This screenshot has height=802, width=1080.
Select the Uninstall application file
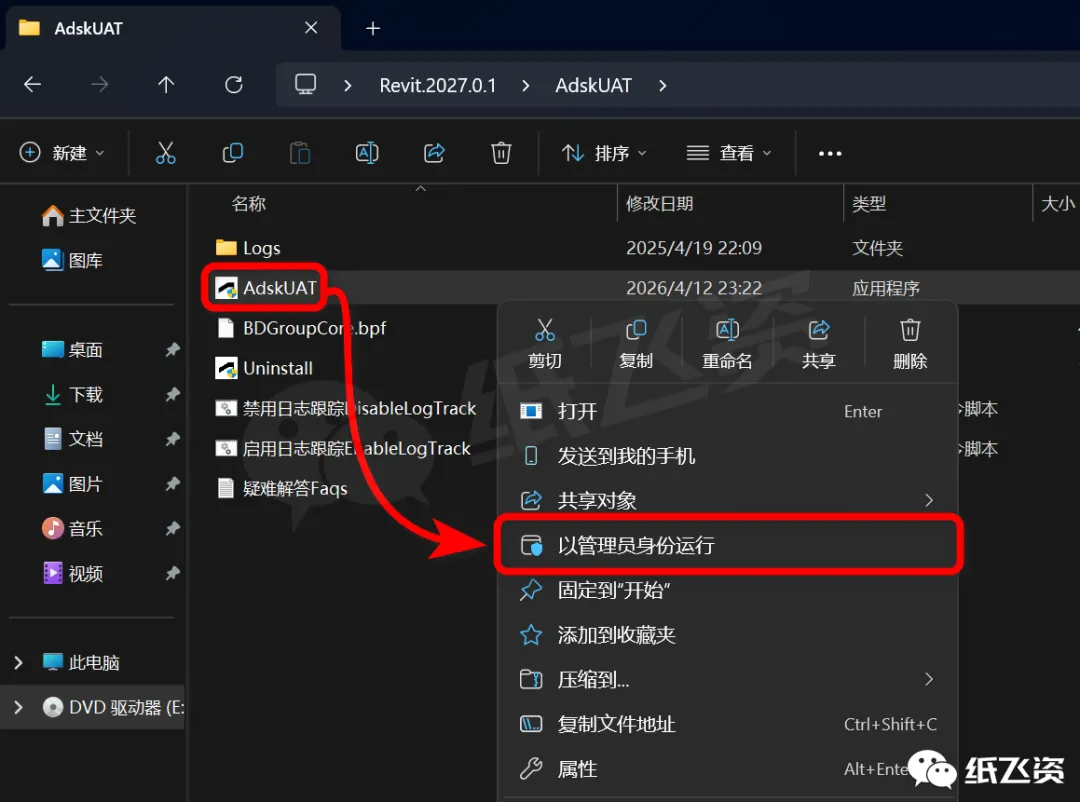point(264,368)
